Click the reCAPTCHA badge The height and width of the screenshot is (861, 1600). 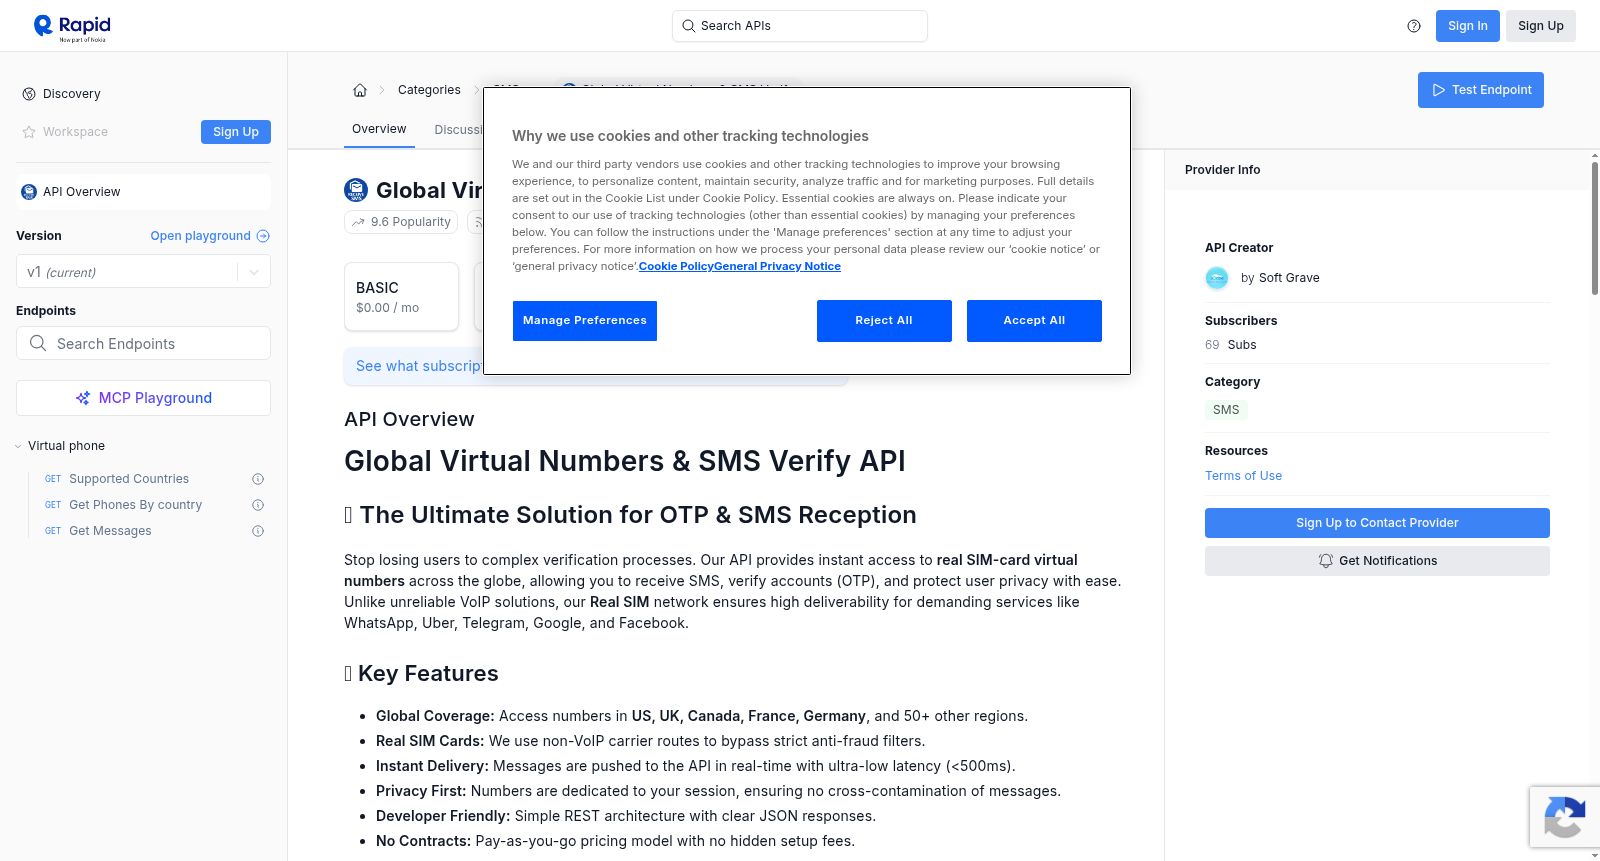pos(1564,817)
